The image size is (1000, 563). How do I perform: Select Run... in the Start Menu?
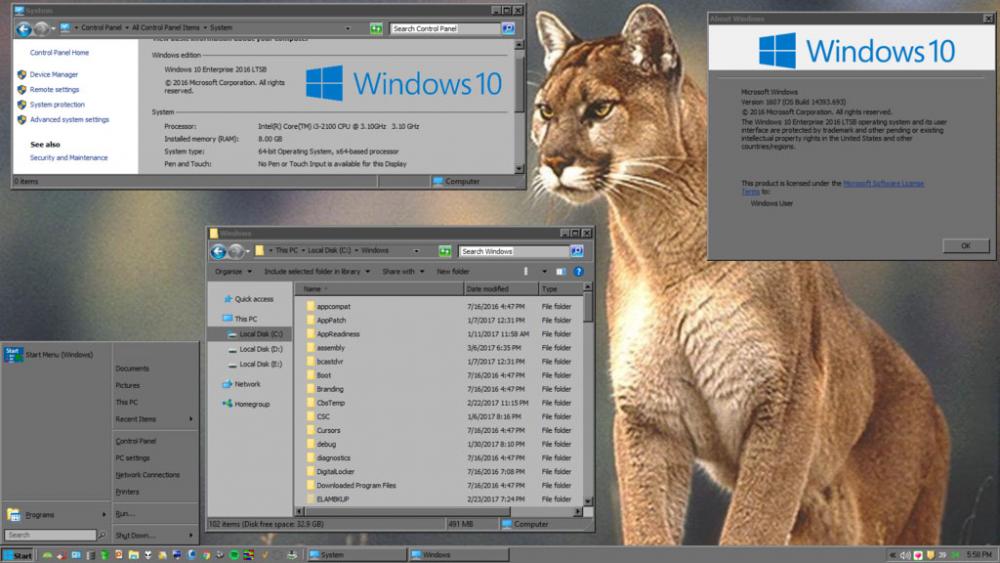point(125,514)
